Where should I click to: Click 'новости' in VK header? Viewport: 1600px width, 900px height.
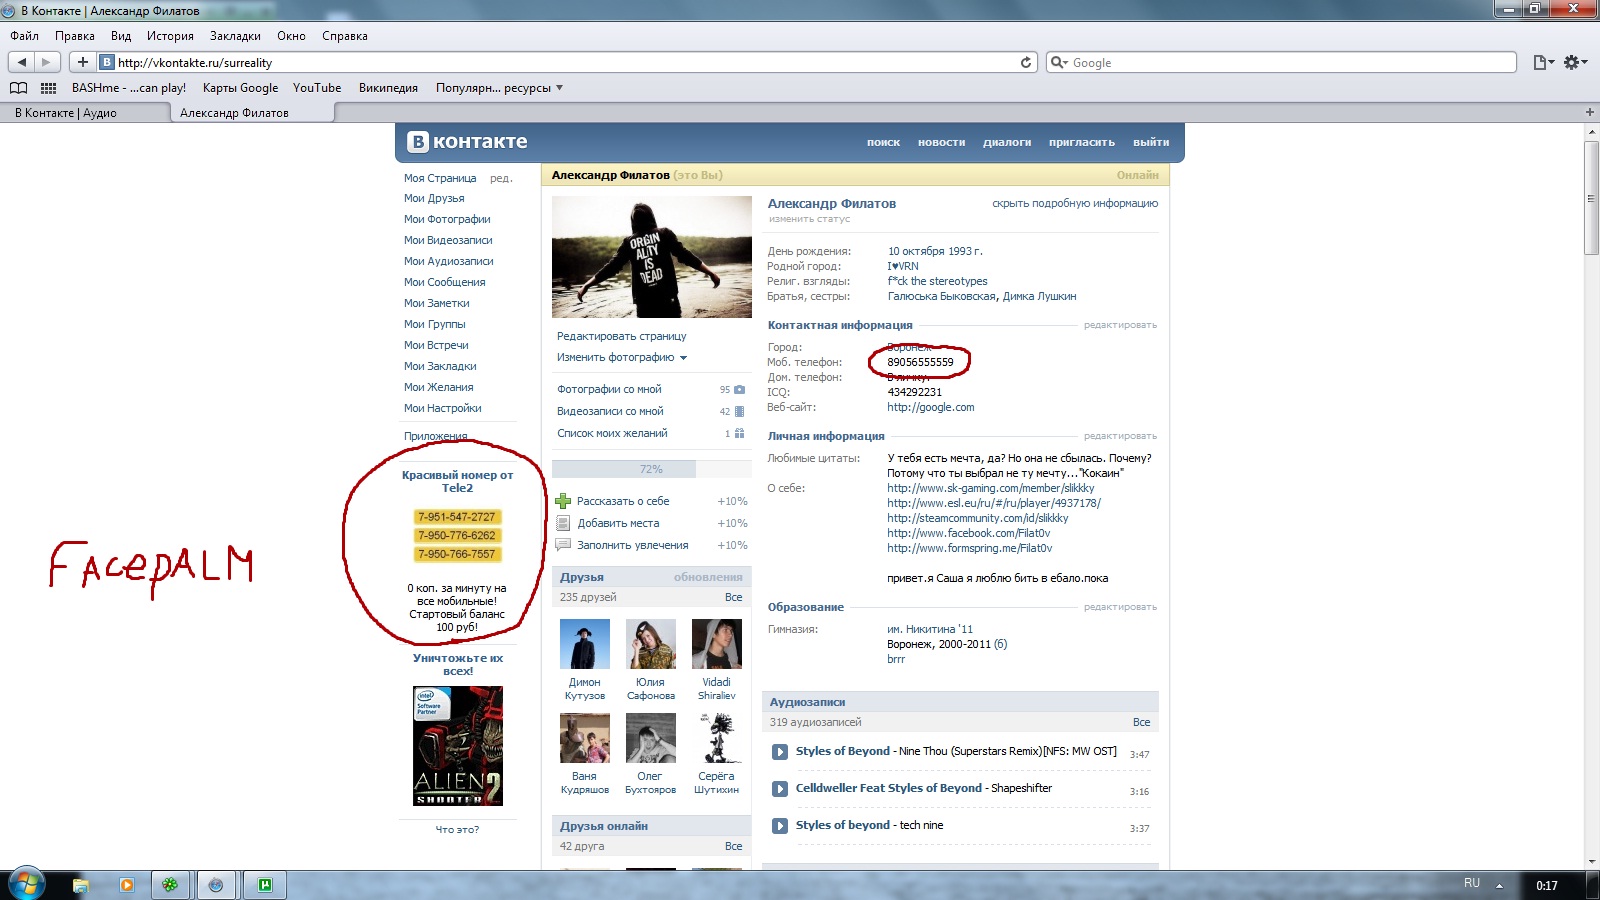point(941,142)
